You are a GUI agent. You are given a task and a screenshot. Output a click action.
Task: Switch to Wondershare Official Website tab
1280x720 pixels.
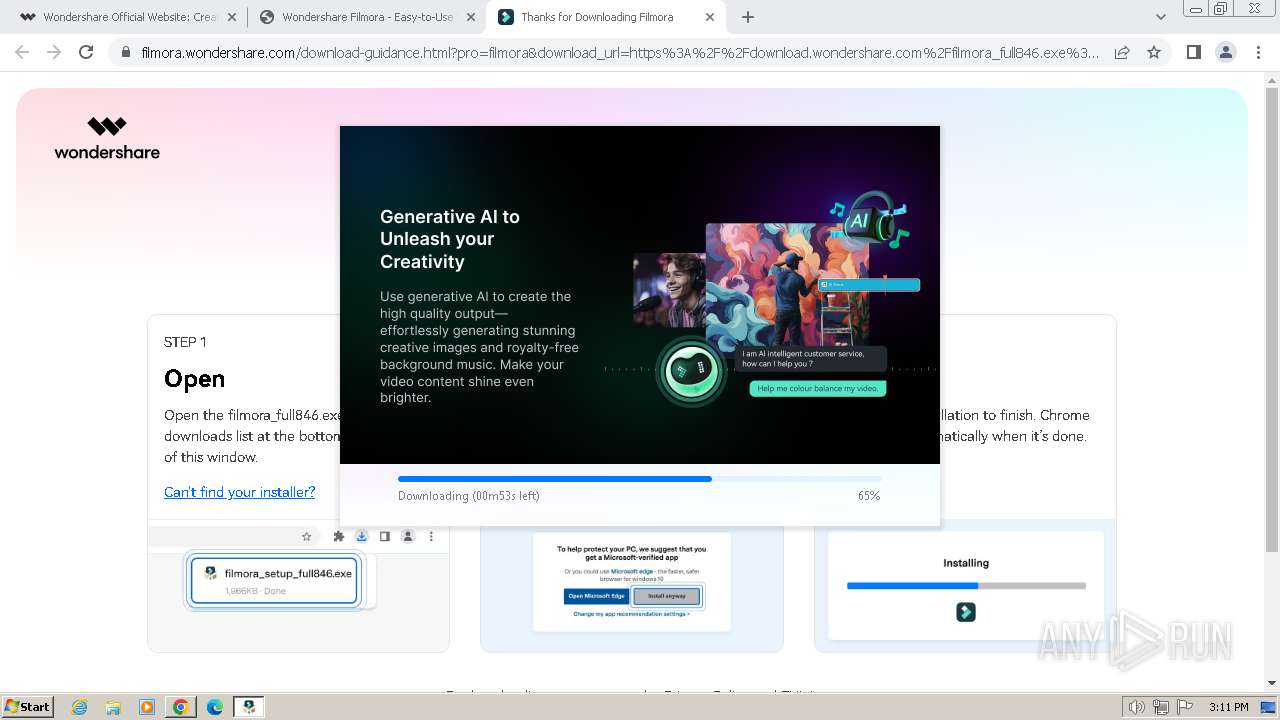click(120, 17)
